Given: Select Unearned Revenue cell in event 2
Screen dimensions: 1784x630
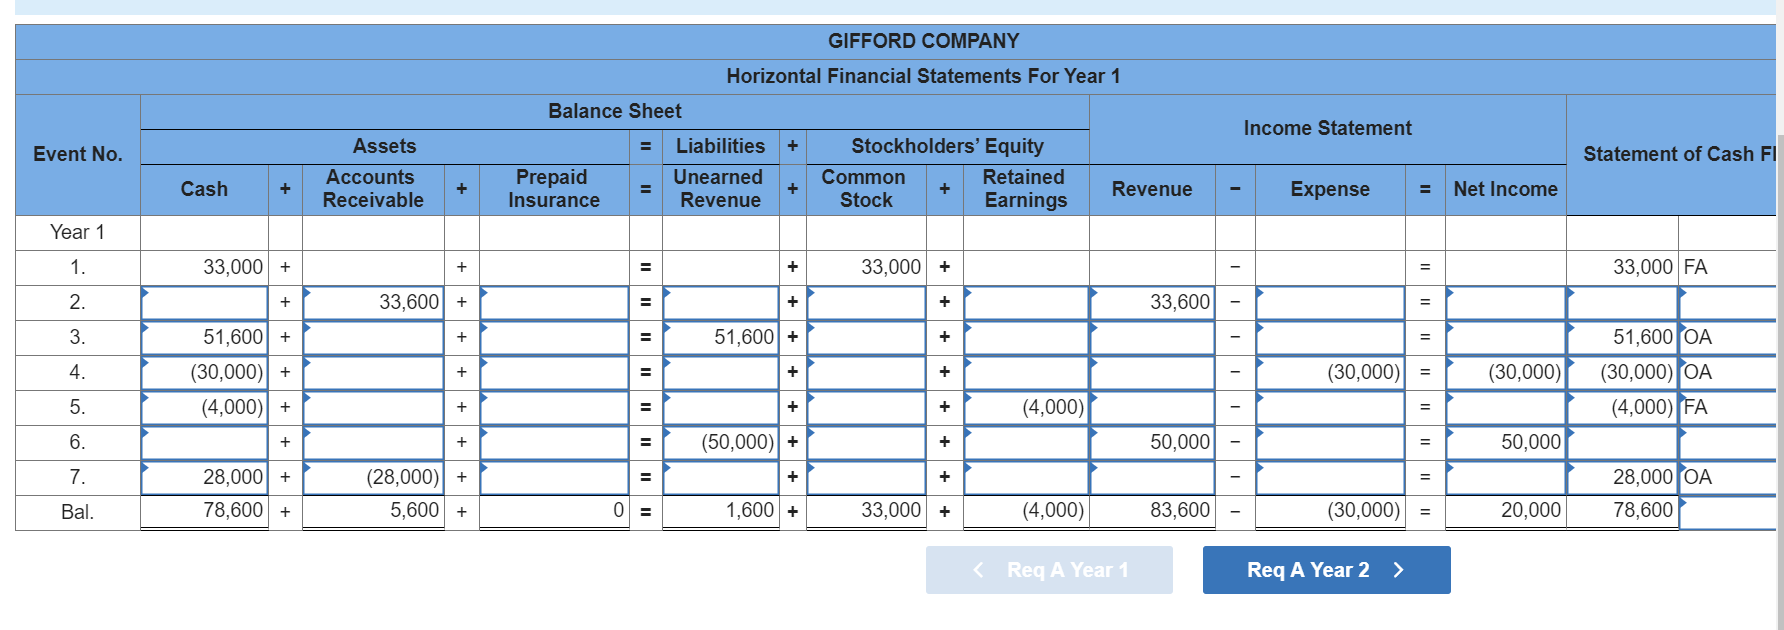Looking at the screenshot, I should click(x=720, y=302).
